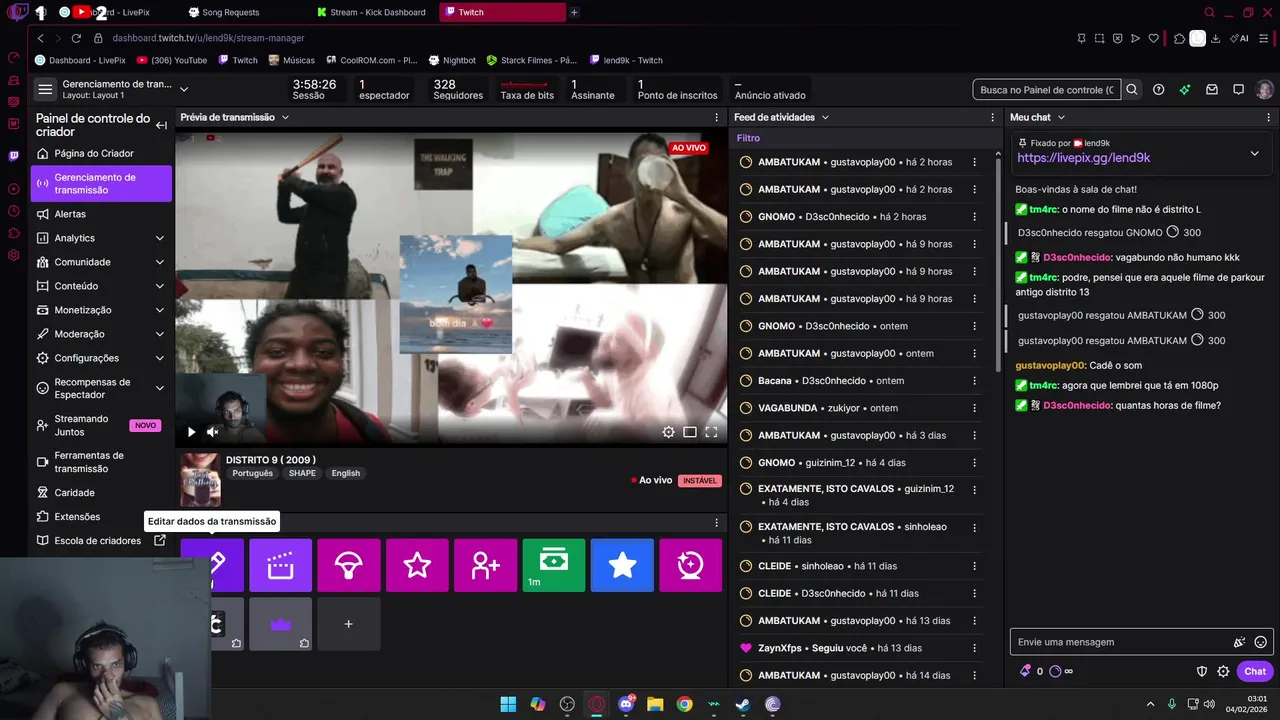The width and height of the screenshot is (1280, 720).
Task: Open Ferramentas de transmissão in sidebar
Action: coord(100,462)
